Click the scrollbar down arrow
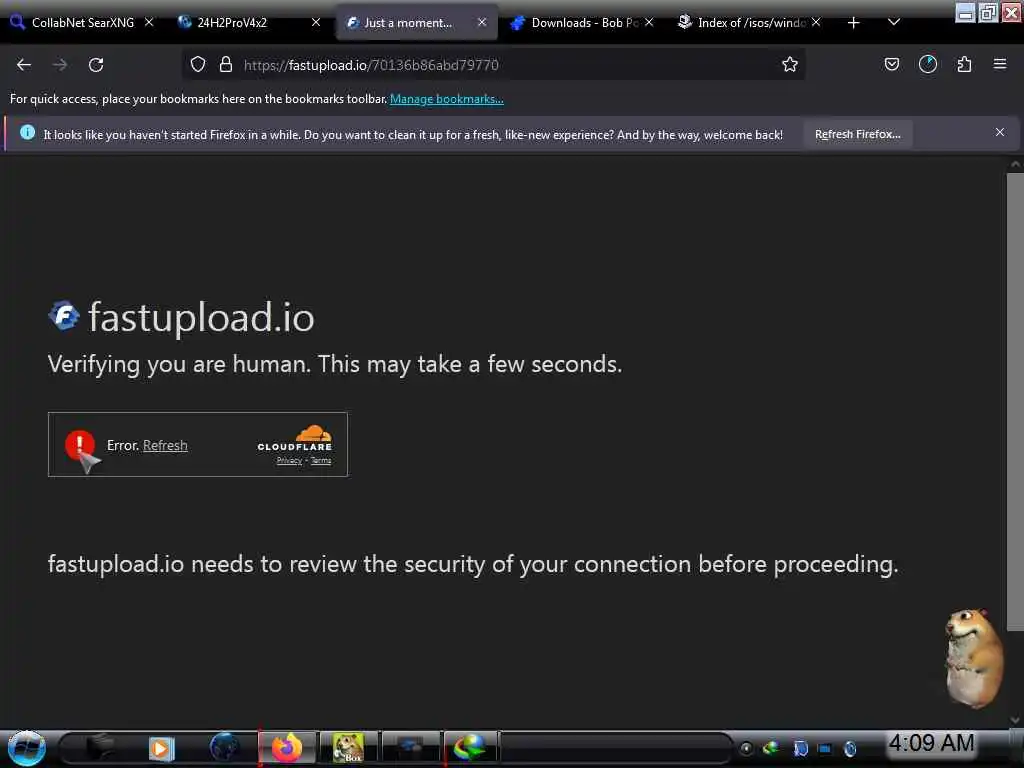The width and height of the screenshot is (1024, 768). click(1015, 720)
